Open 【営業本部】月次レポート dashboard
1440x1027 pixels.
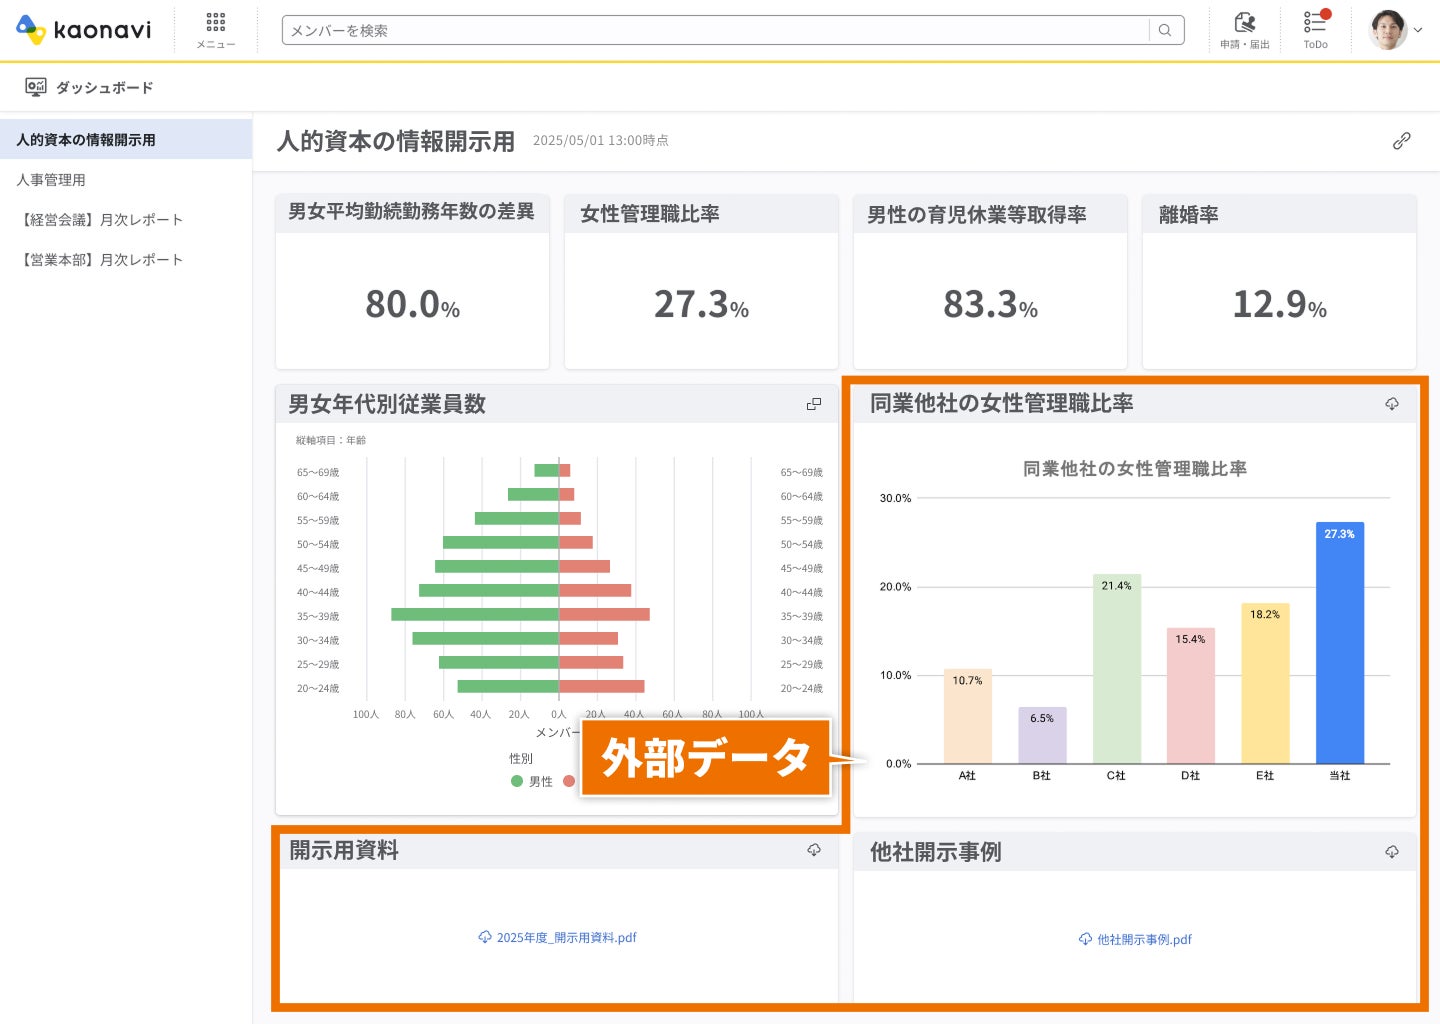pos(100,260)
